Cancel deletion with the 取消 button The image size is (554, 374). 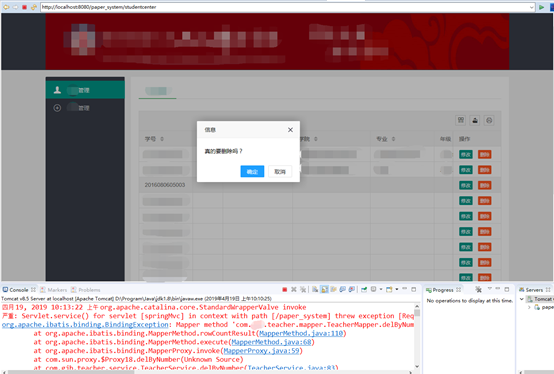click(x=280, y=171)
